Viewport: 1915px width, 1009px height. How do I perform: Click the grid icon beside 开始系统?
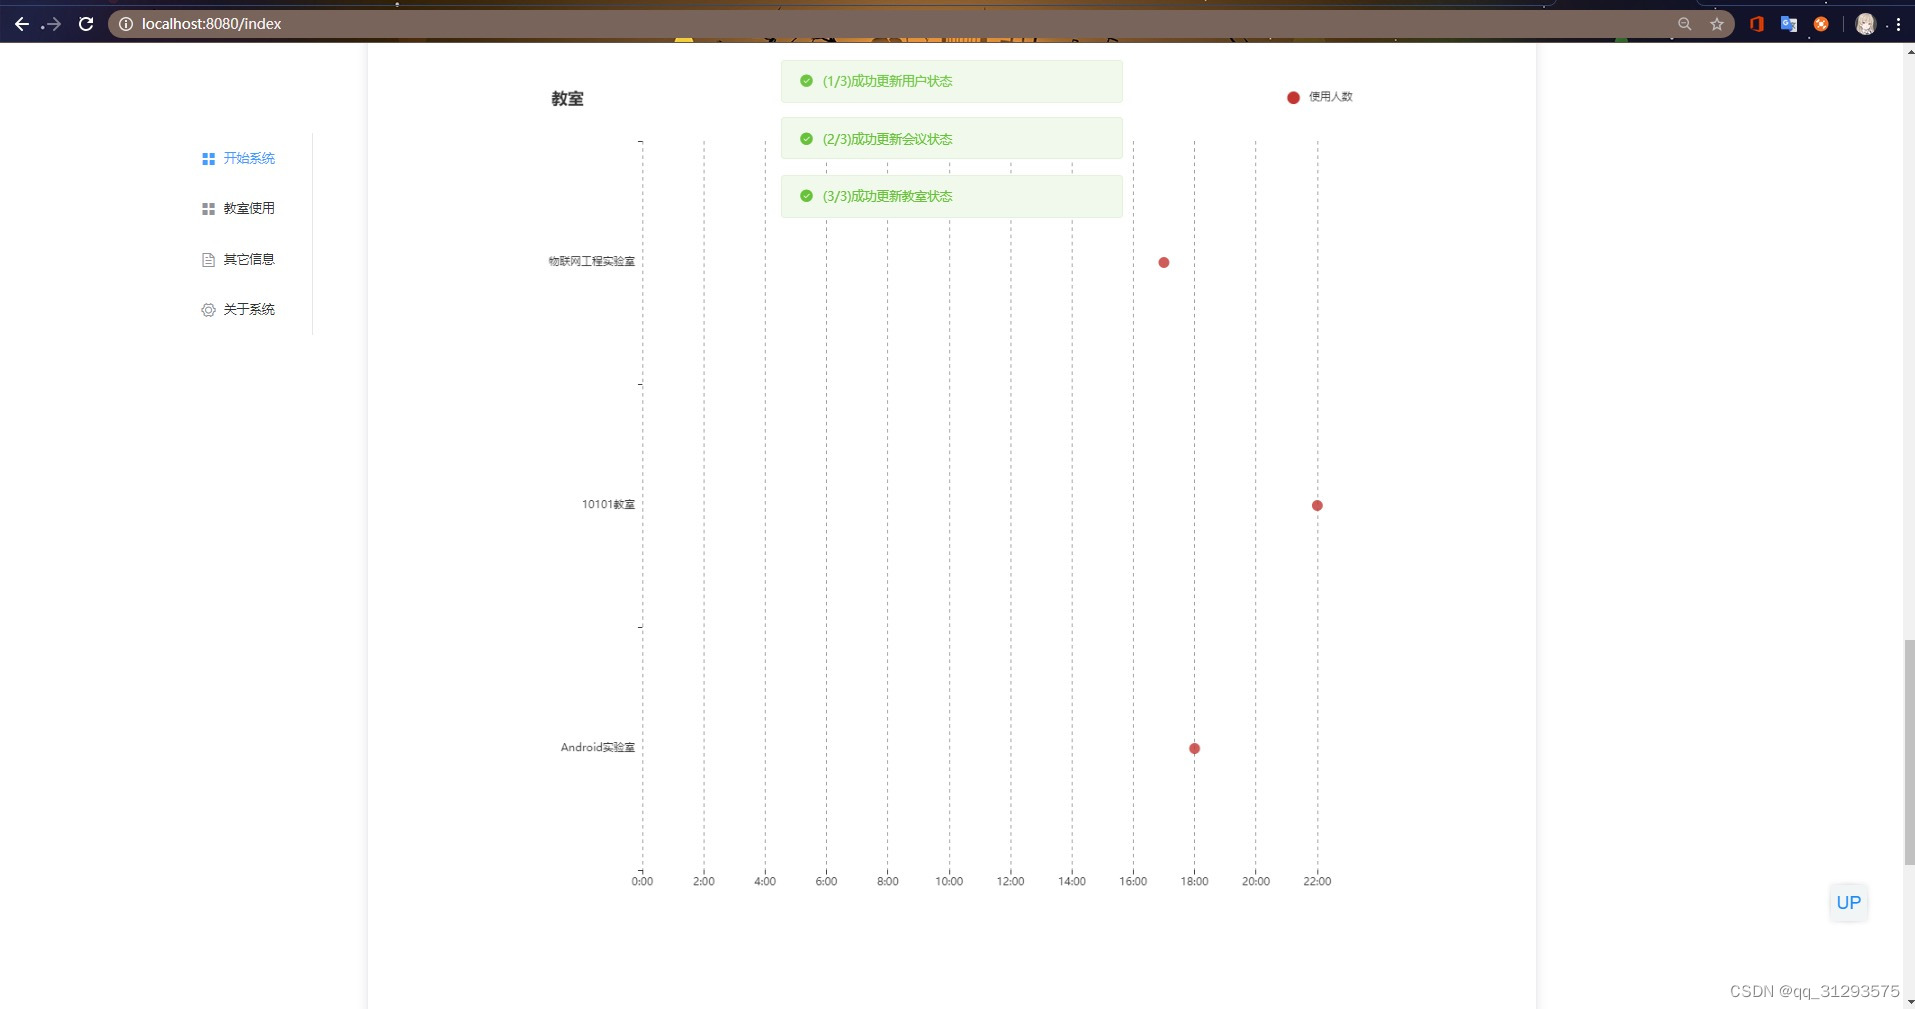(x=208, y=159)
